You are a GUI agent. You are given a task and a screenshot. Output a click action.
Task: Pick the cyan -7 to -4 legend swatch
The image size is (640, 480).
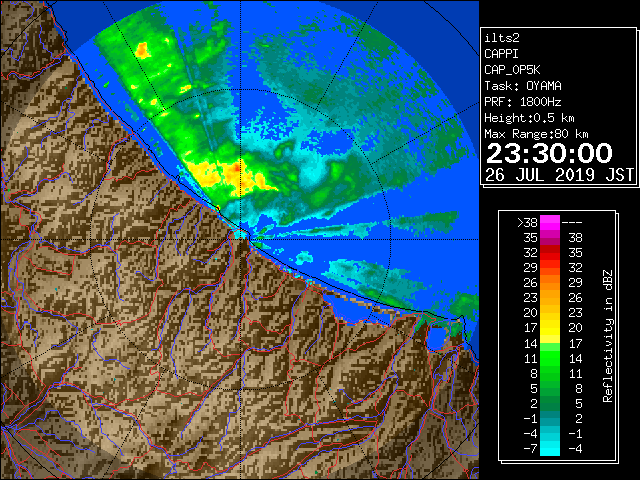(x=550, y=448)
